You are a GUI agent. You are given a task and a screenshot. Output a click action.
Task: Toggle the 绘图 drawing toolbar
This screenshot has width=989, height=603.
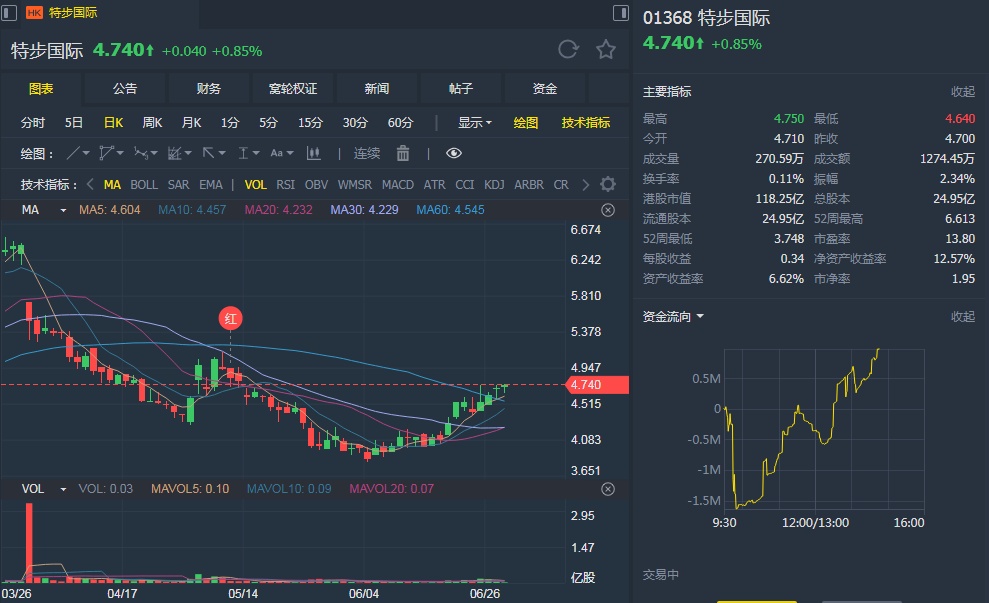[526, 123]
